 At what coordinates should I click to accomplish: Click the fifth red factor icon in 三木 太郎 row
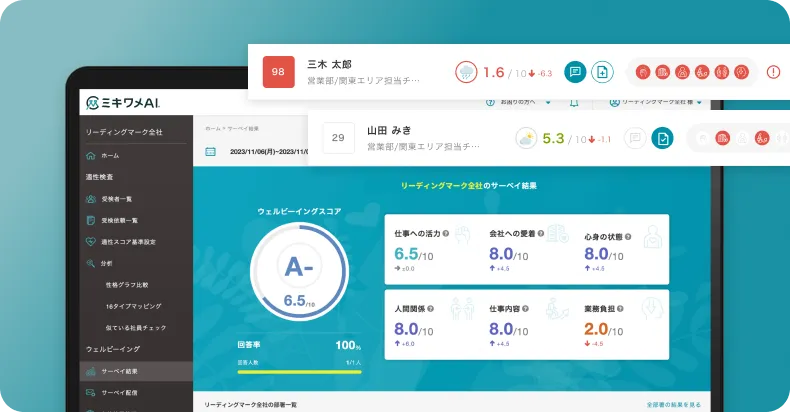click(721, 72)
